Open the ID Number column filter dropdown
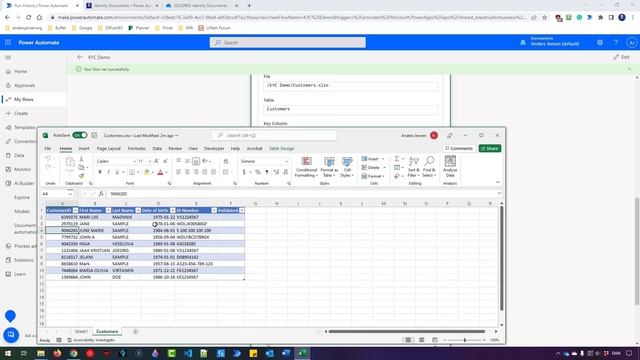The height and width of the screenshot is (360, 640). click(214, 211)
